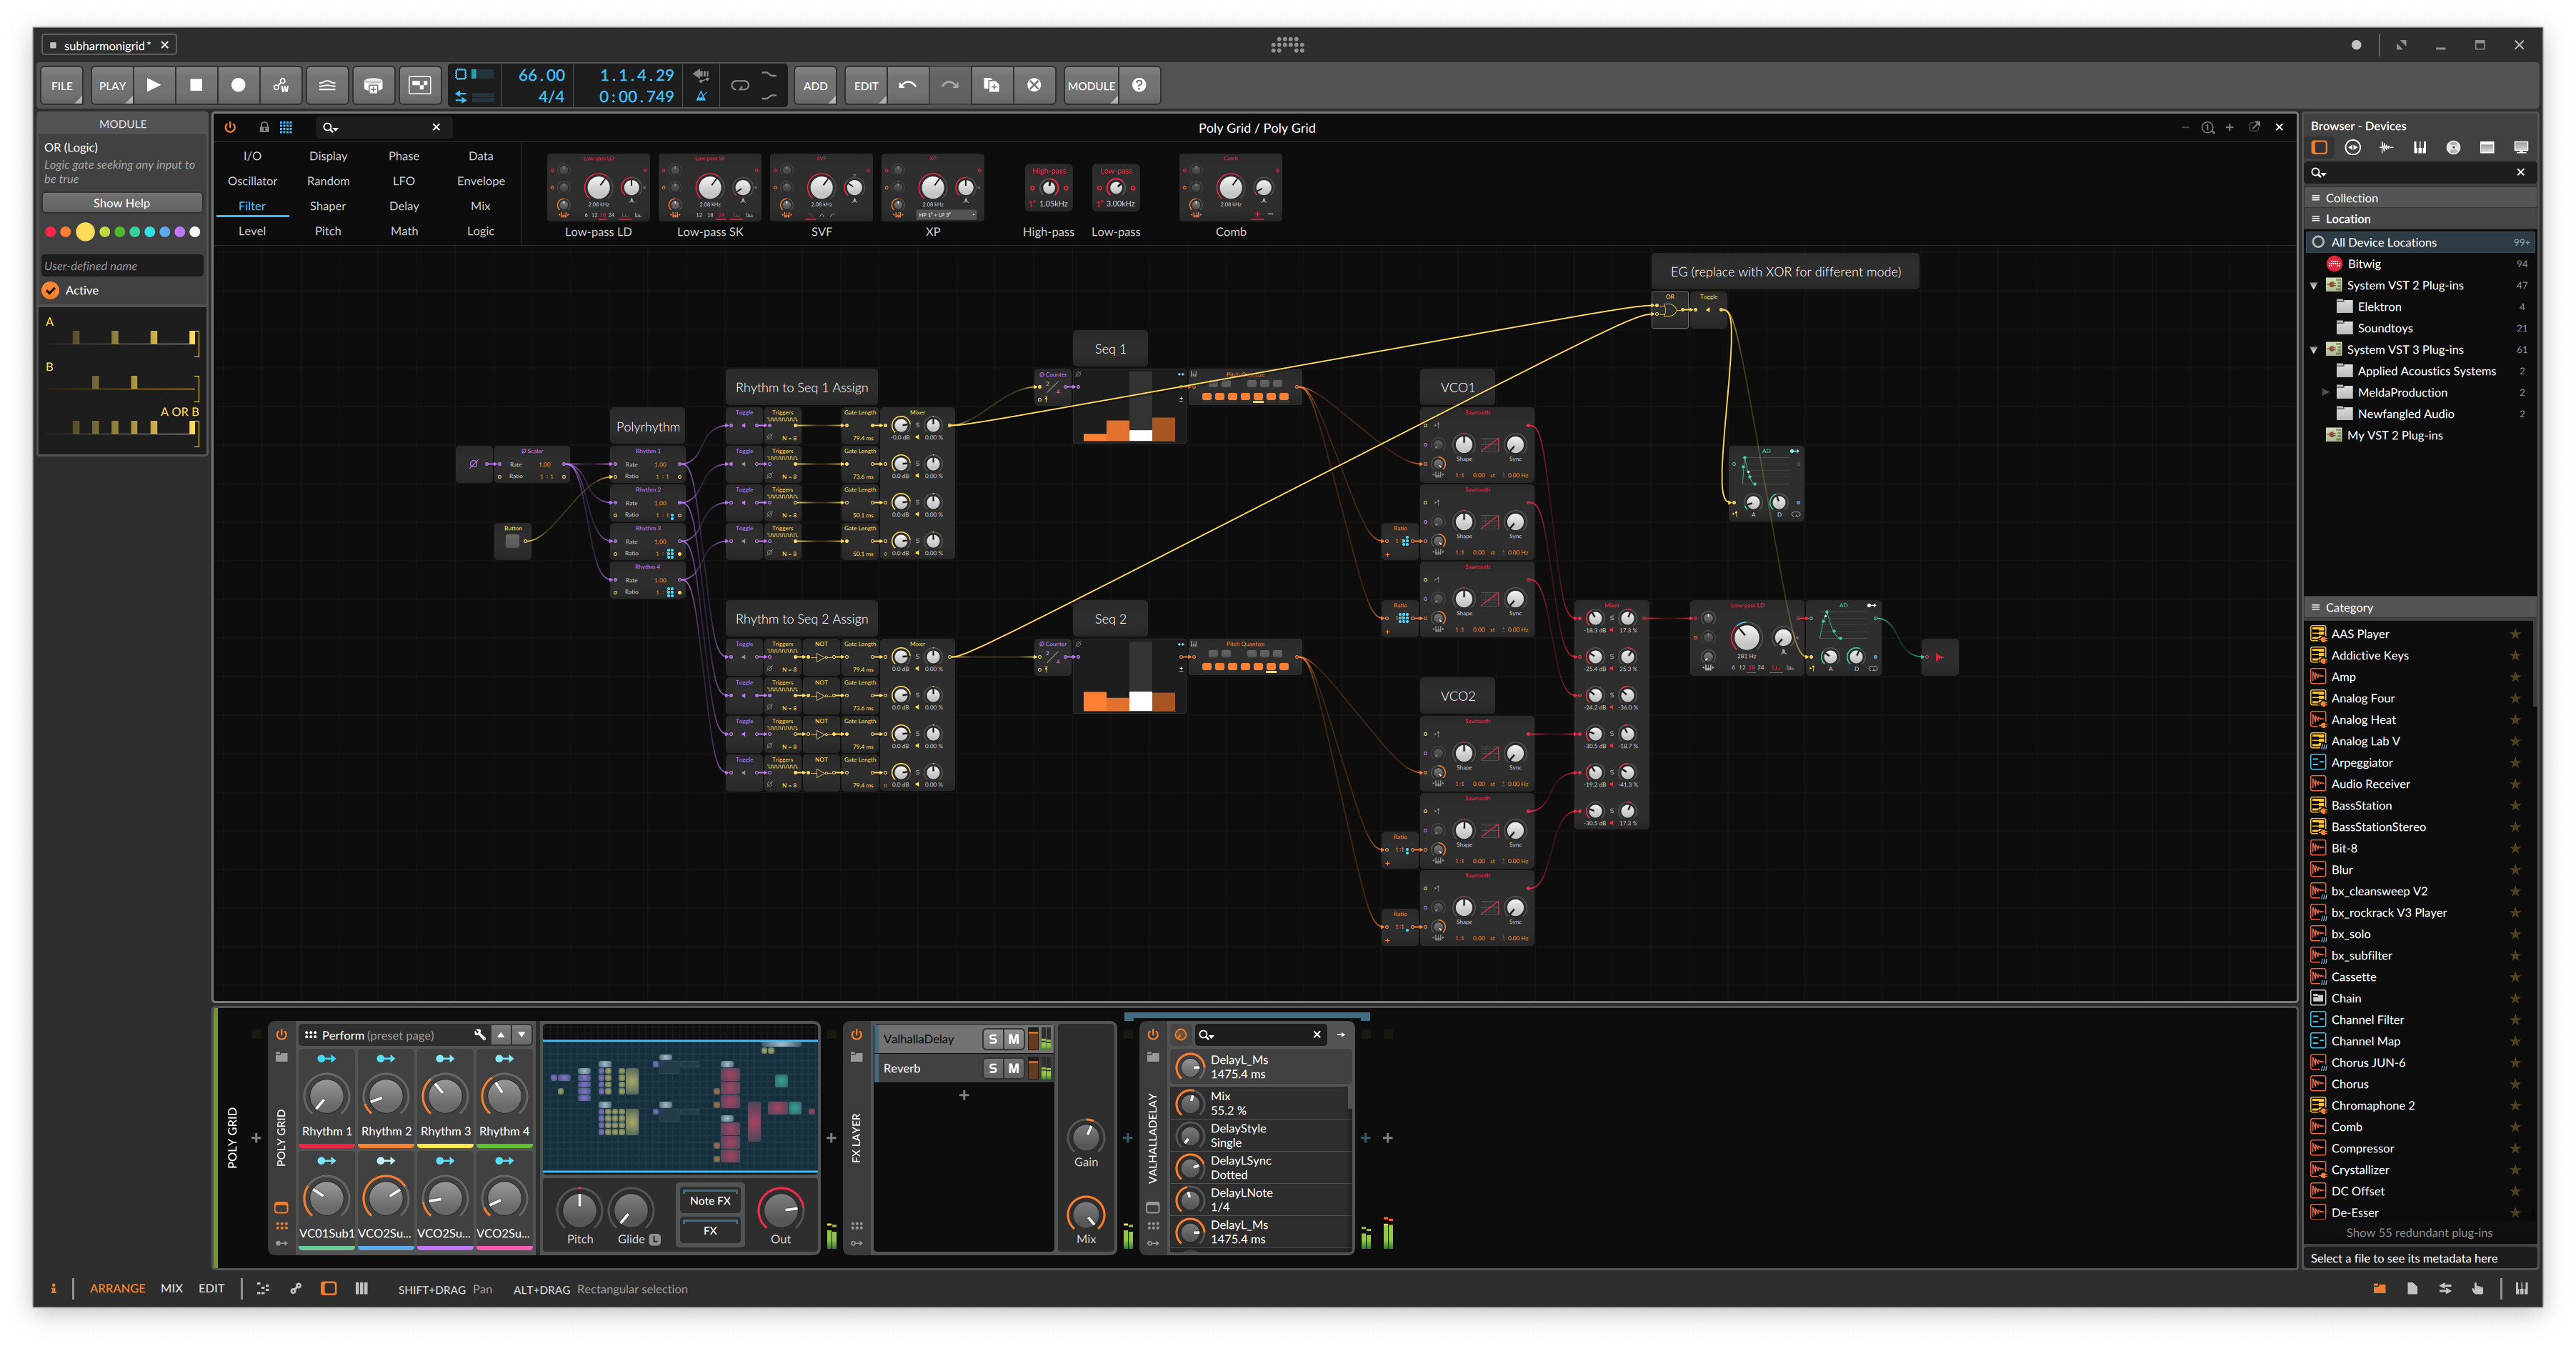2576x1346 pixels.
Task: Click the User-defined name field
Action: [122, 266]
